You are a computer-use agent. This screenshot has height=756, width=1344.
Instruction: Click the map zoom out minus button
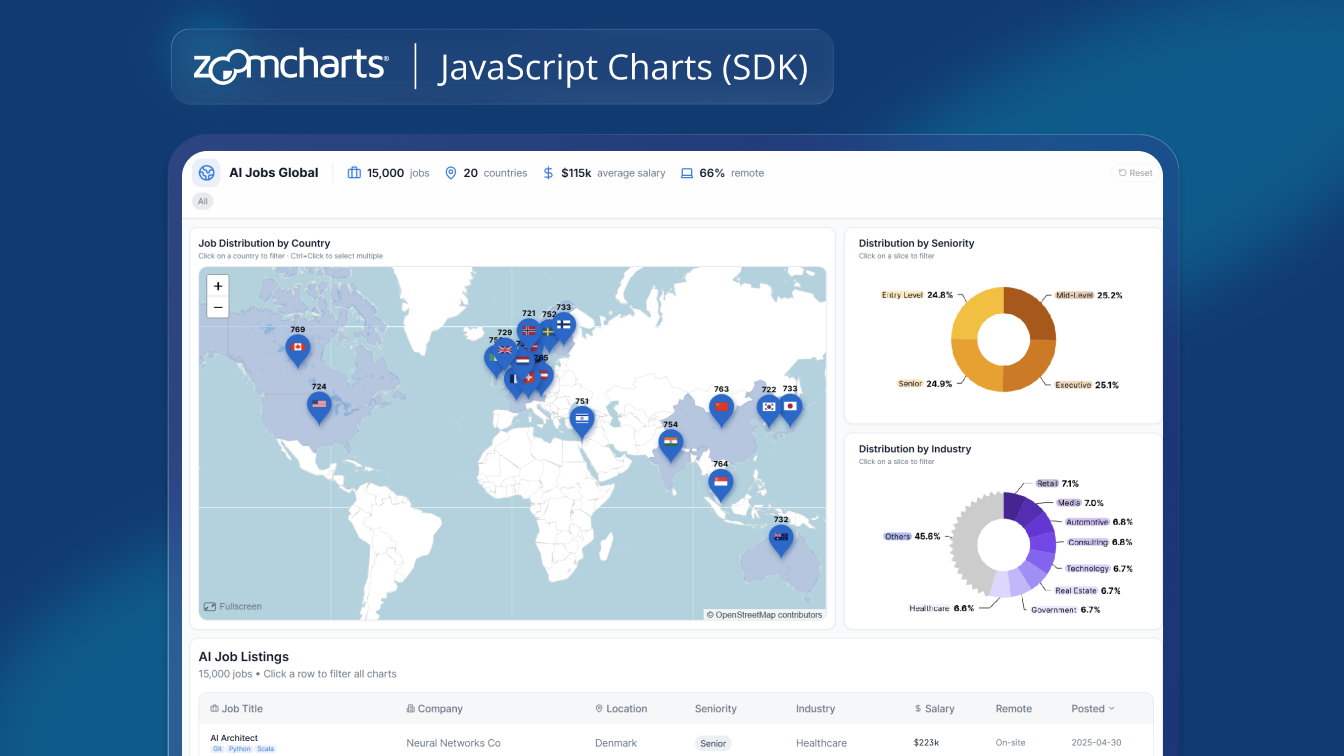pos(218,308)
